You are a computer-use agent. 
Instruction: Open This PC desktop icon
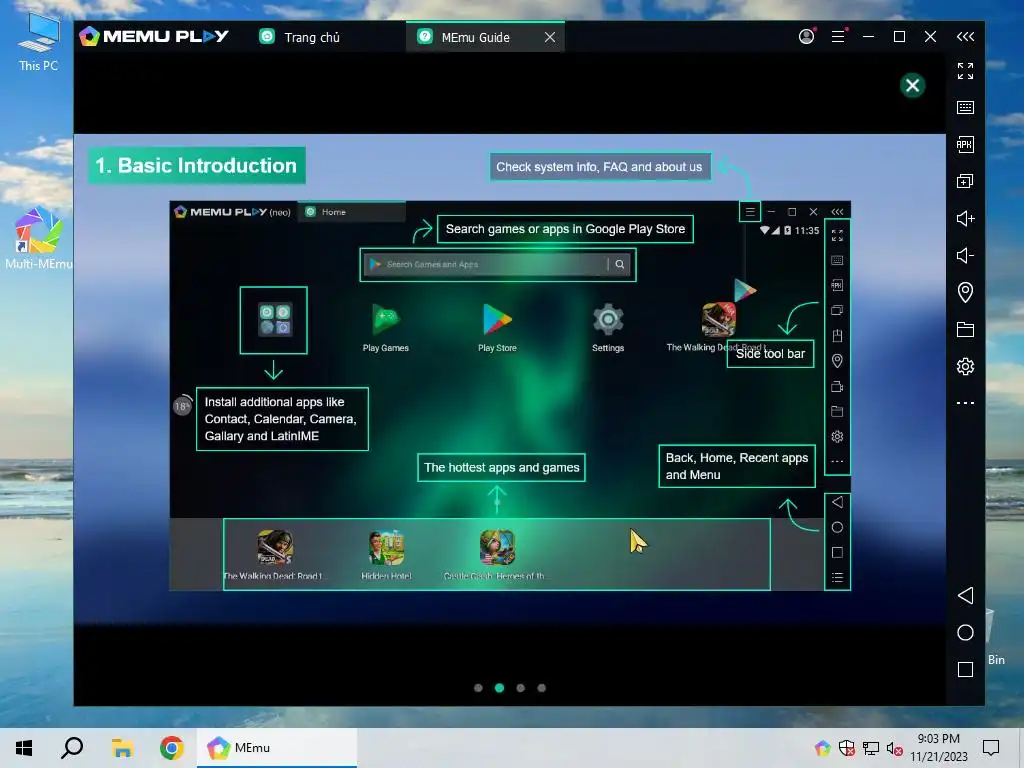click(38, 43)
